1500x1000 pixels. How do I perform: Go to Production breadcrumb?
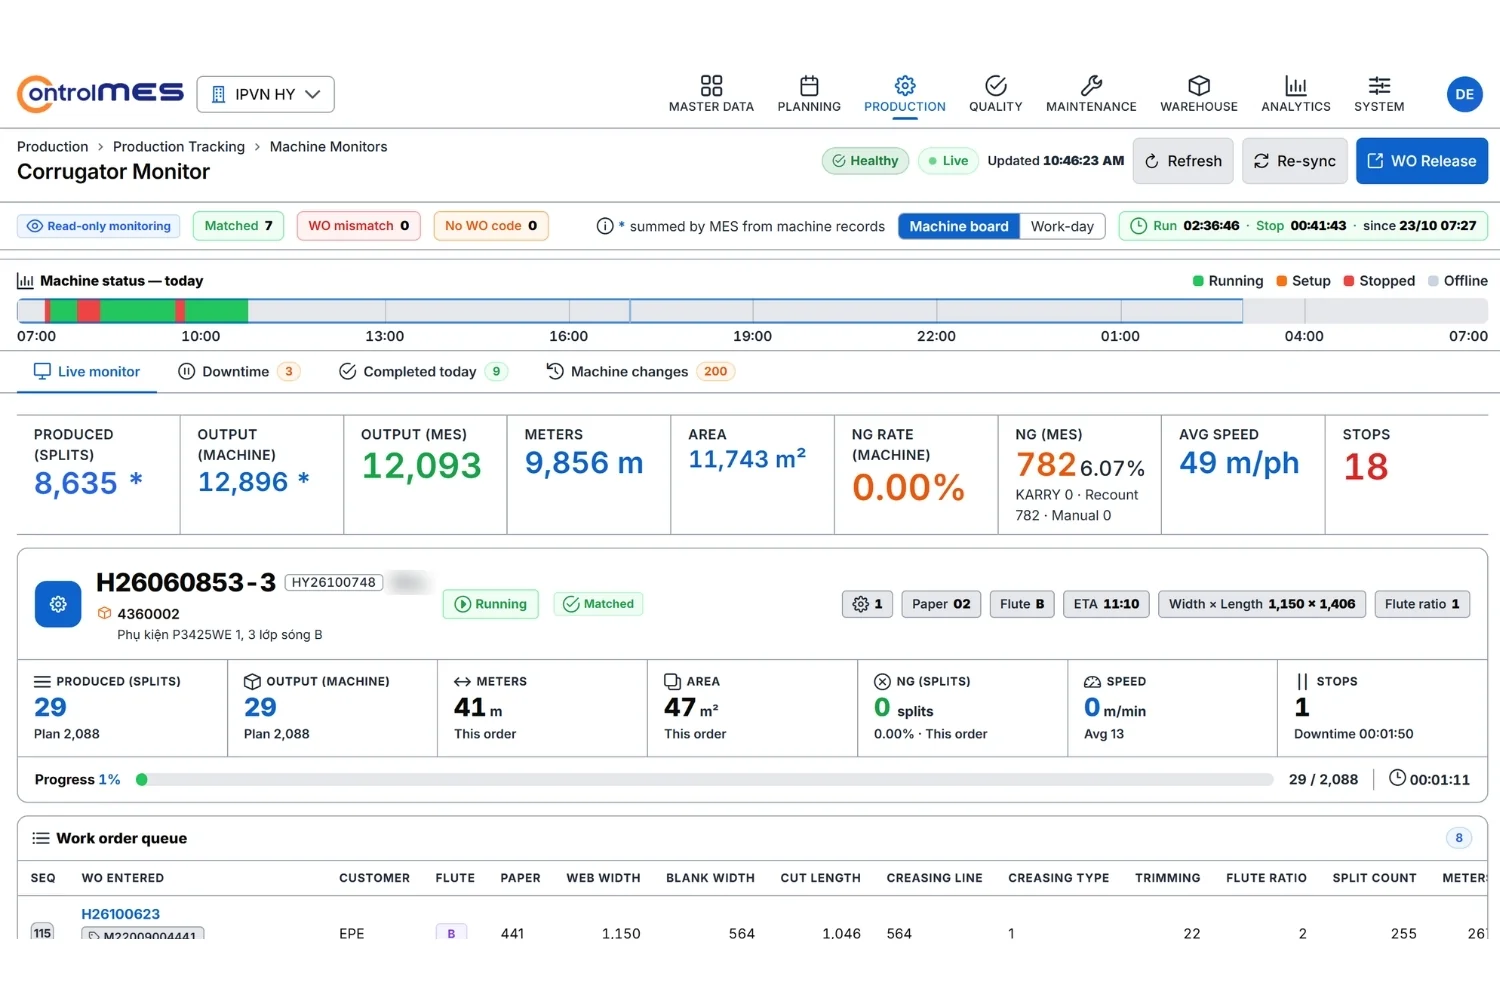click(x=52, y=146)
